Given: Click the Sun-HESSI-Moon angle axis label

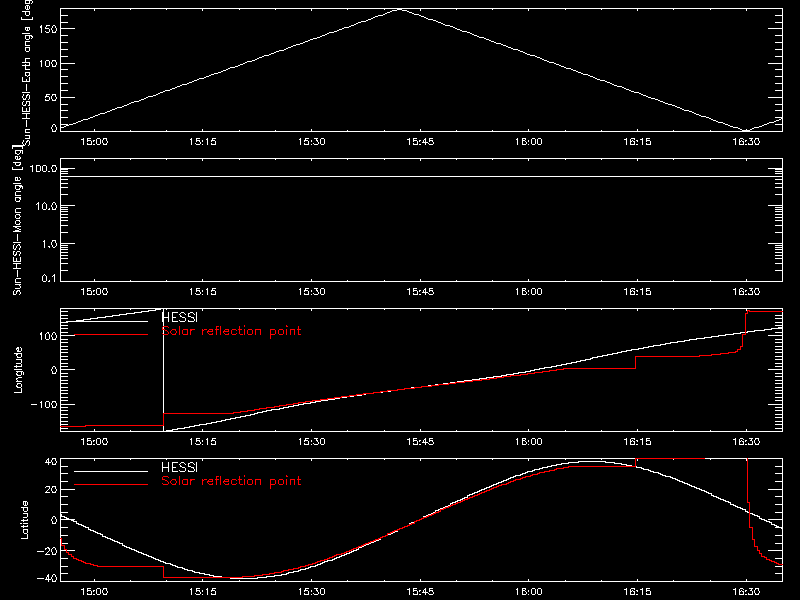Looking at the screenshot, I should point(17,220).
